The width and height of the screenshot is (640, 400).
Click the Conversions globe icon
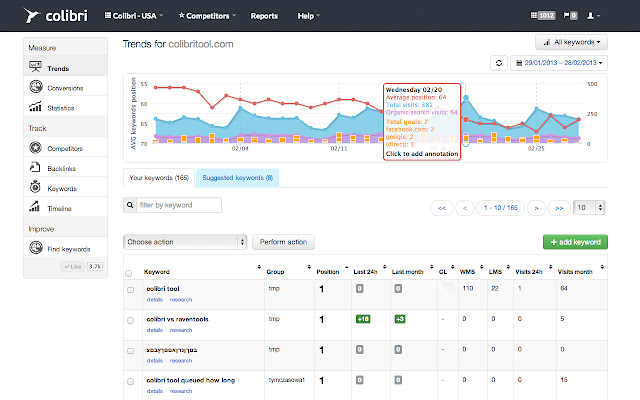click(36, 87)
